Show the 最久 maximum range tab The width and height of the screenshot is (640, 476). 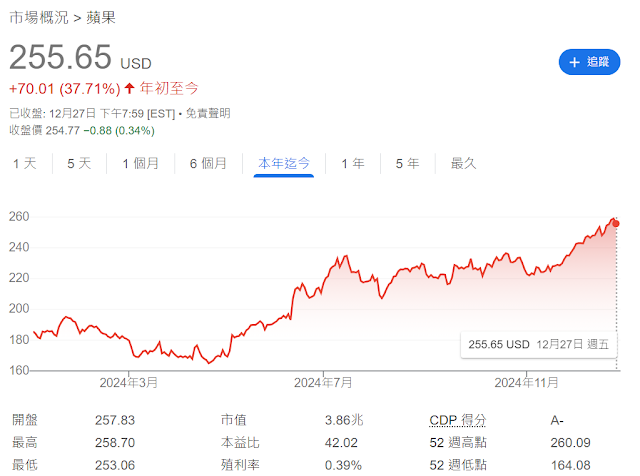coord(463,164)
